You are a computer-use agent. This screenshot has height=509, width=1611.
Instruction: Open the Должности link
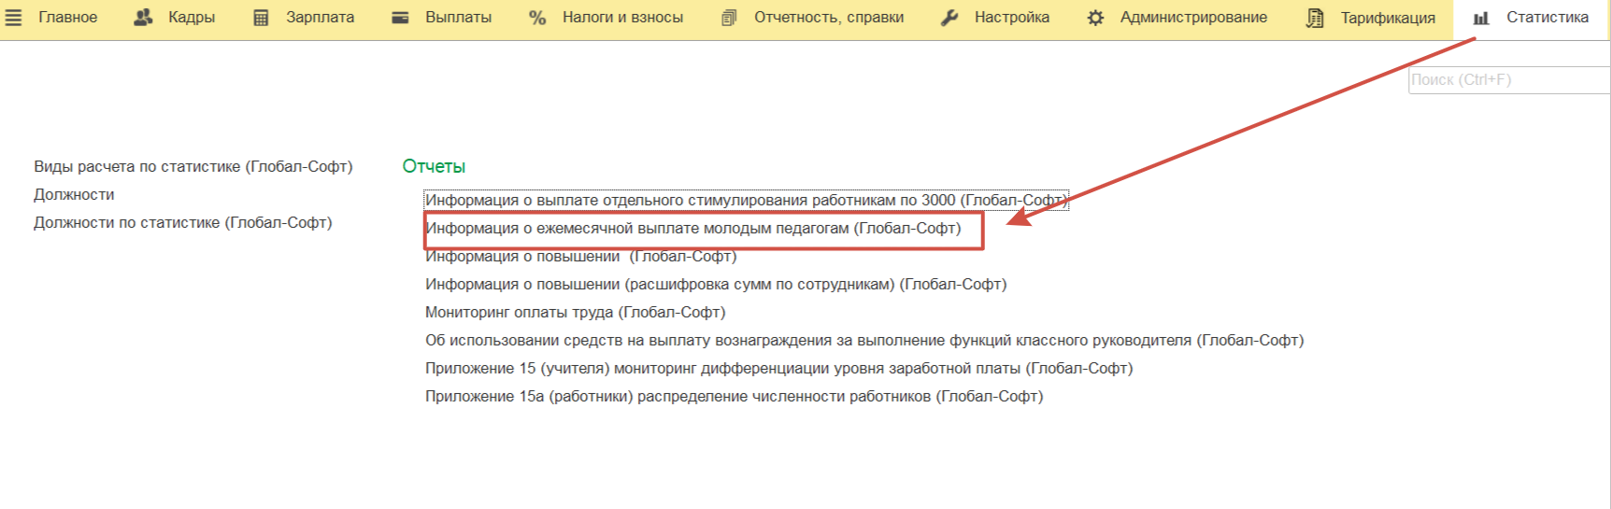pyautogui.click(x=74, y=194)
